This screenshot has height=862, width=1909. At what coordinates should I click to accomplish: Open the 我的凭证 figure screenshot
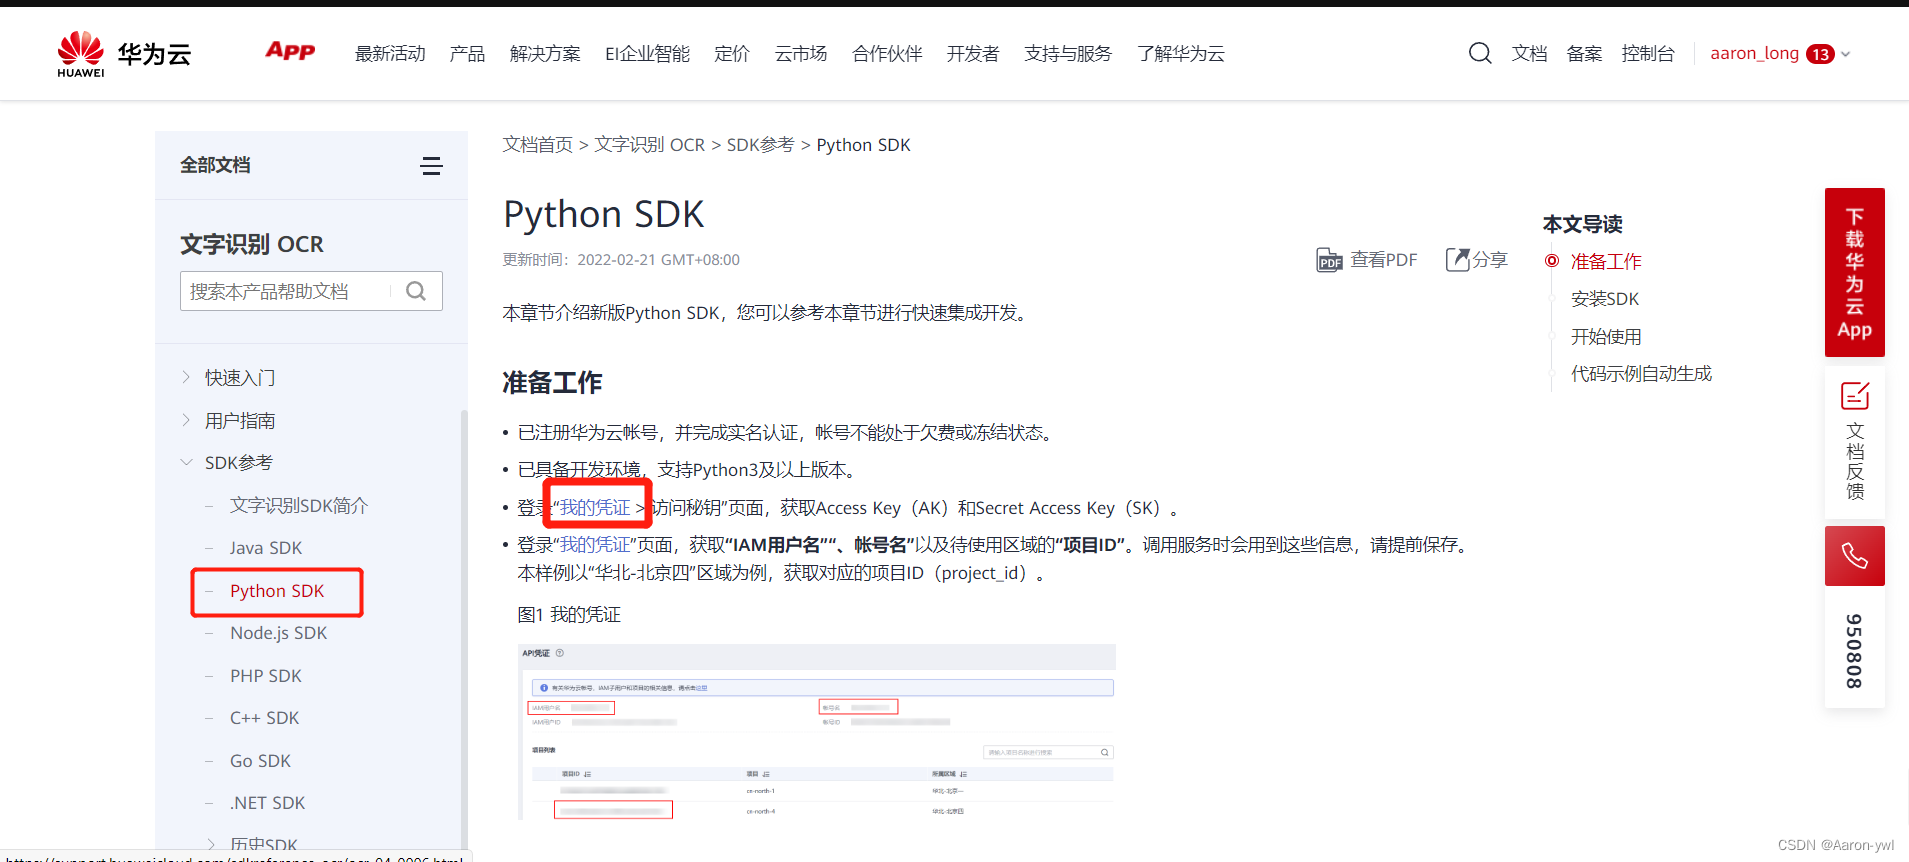tap(816, 732)
